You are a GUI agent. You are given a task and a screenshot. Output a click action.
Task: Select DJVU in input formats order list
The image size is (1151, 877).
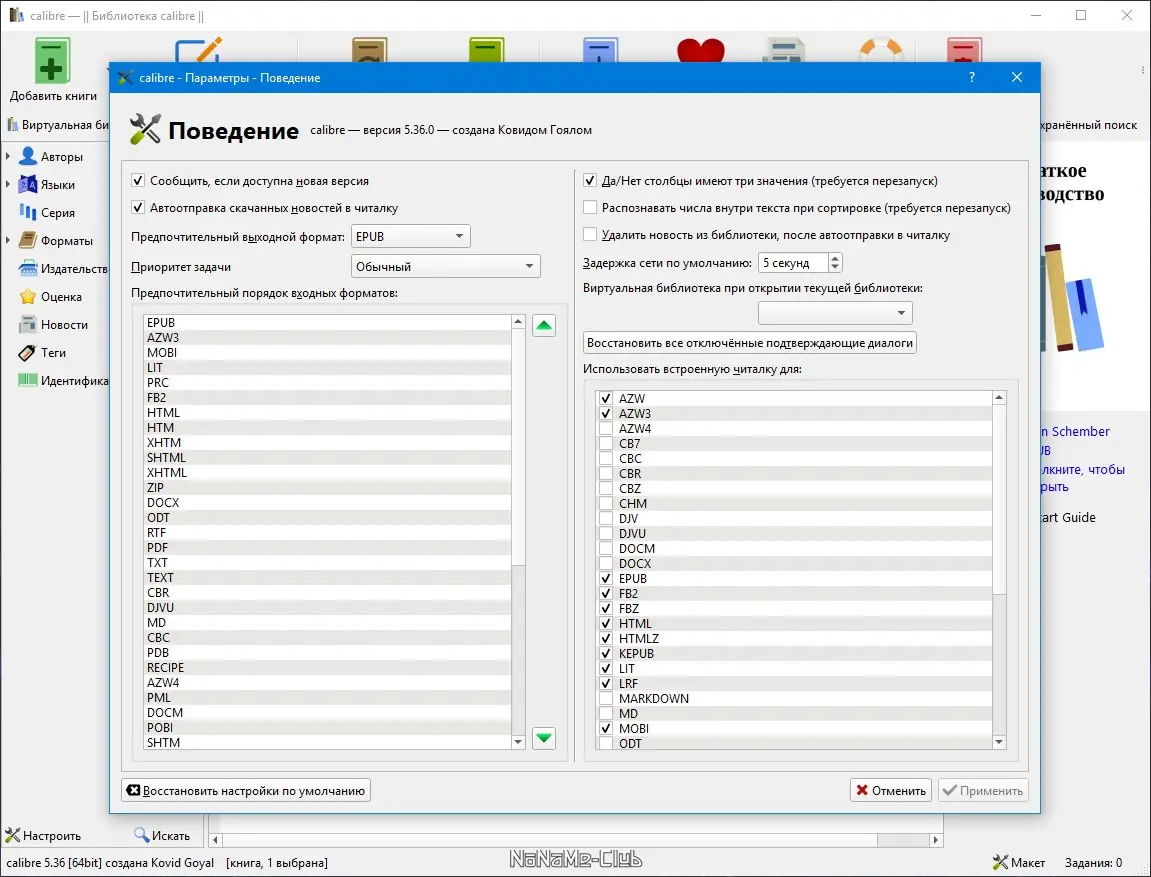pos(327,608)
